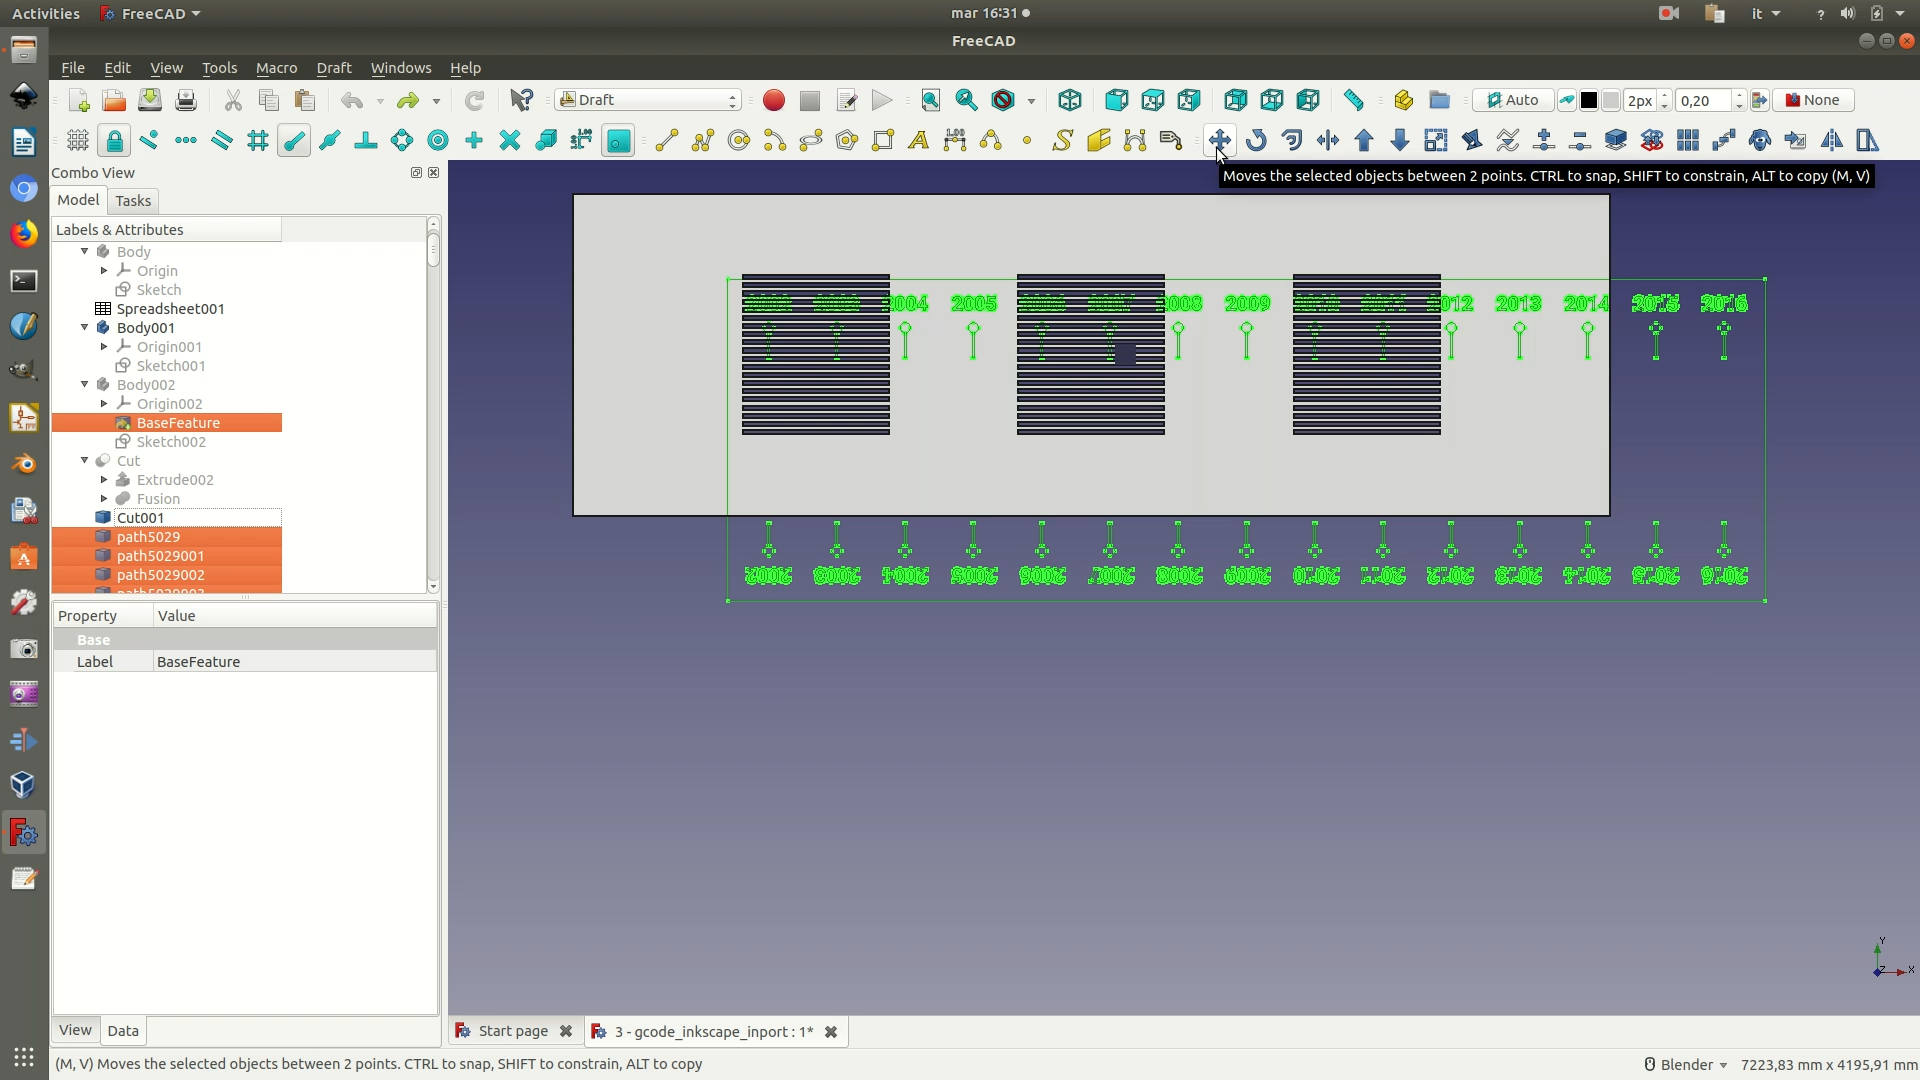
Task: Click the Draft Downgrade arrow
Action: click(x=1400, y=141)
